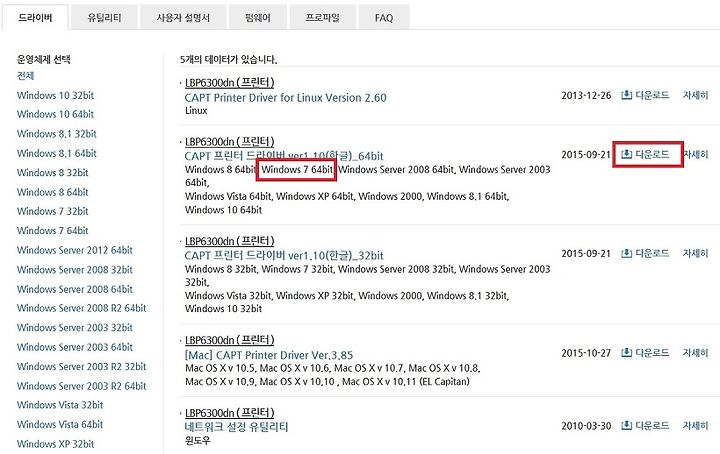Filter by Windows 7 64bit in sidebar
This screenshot has width=720, height=454.
pos(52,231)
